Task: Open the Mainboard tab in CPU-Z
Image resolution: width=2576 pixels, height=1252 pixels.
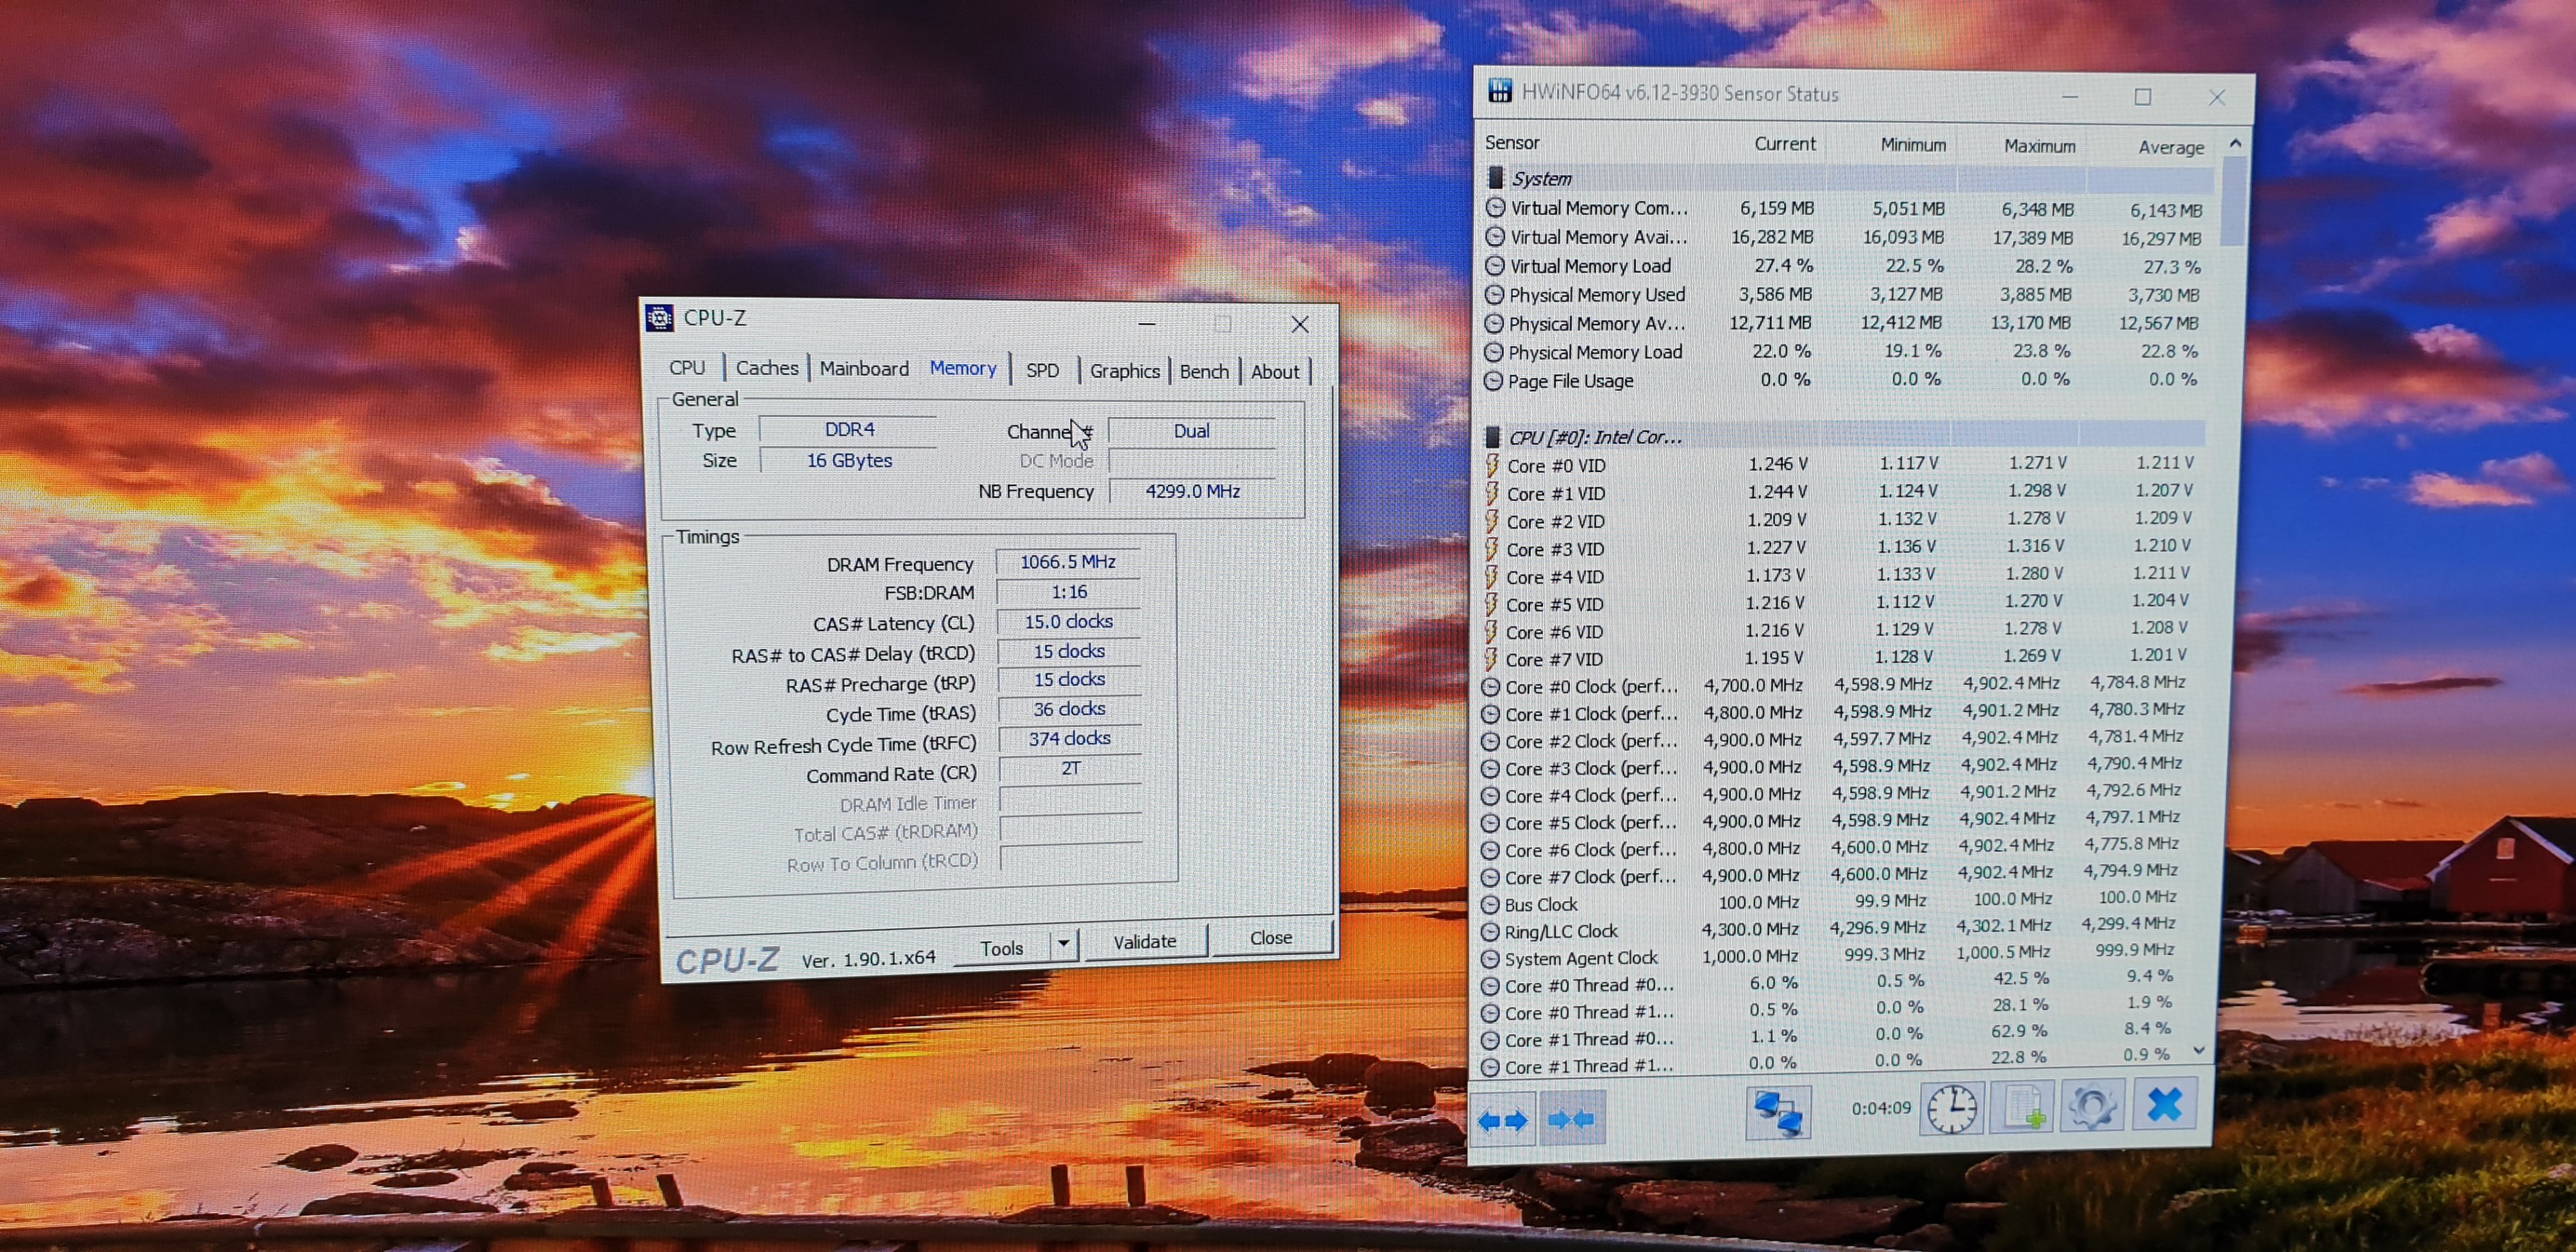Action: (x=864, y=368)
